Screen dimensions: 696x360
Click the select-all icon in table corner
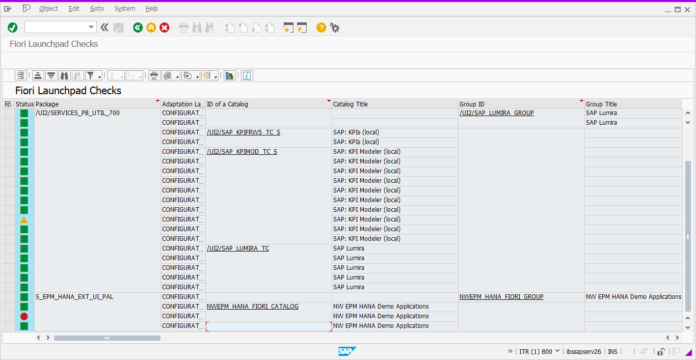coord(8,104)
